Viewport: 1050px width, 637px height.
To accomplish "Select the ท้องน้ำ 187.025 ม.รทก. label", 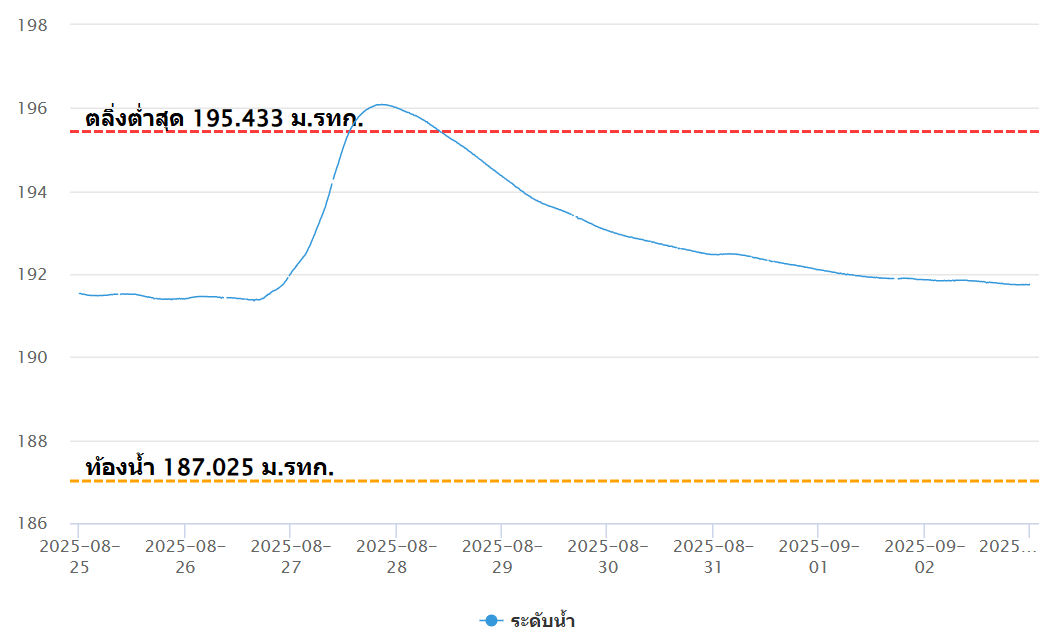I will [210, 467].
